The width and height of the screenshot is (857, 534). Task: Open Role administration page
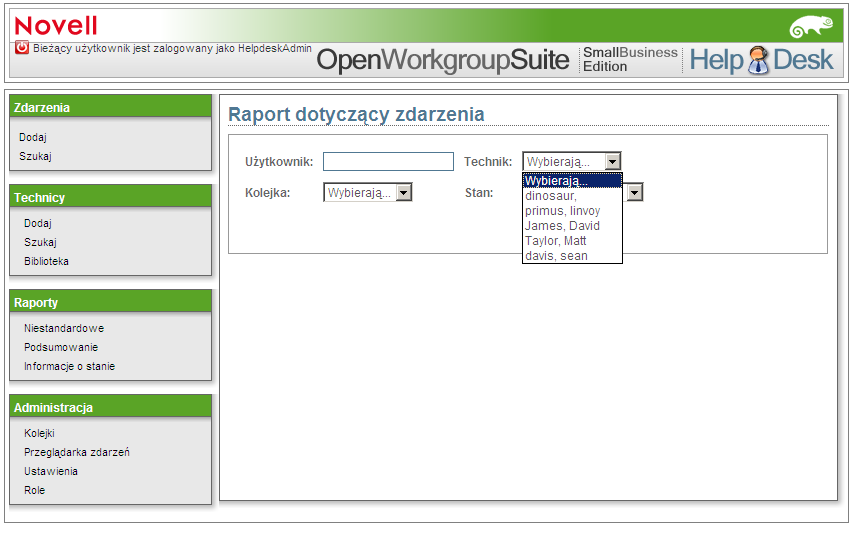tap(34, 490)
